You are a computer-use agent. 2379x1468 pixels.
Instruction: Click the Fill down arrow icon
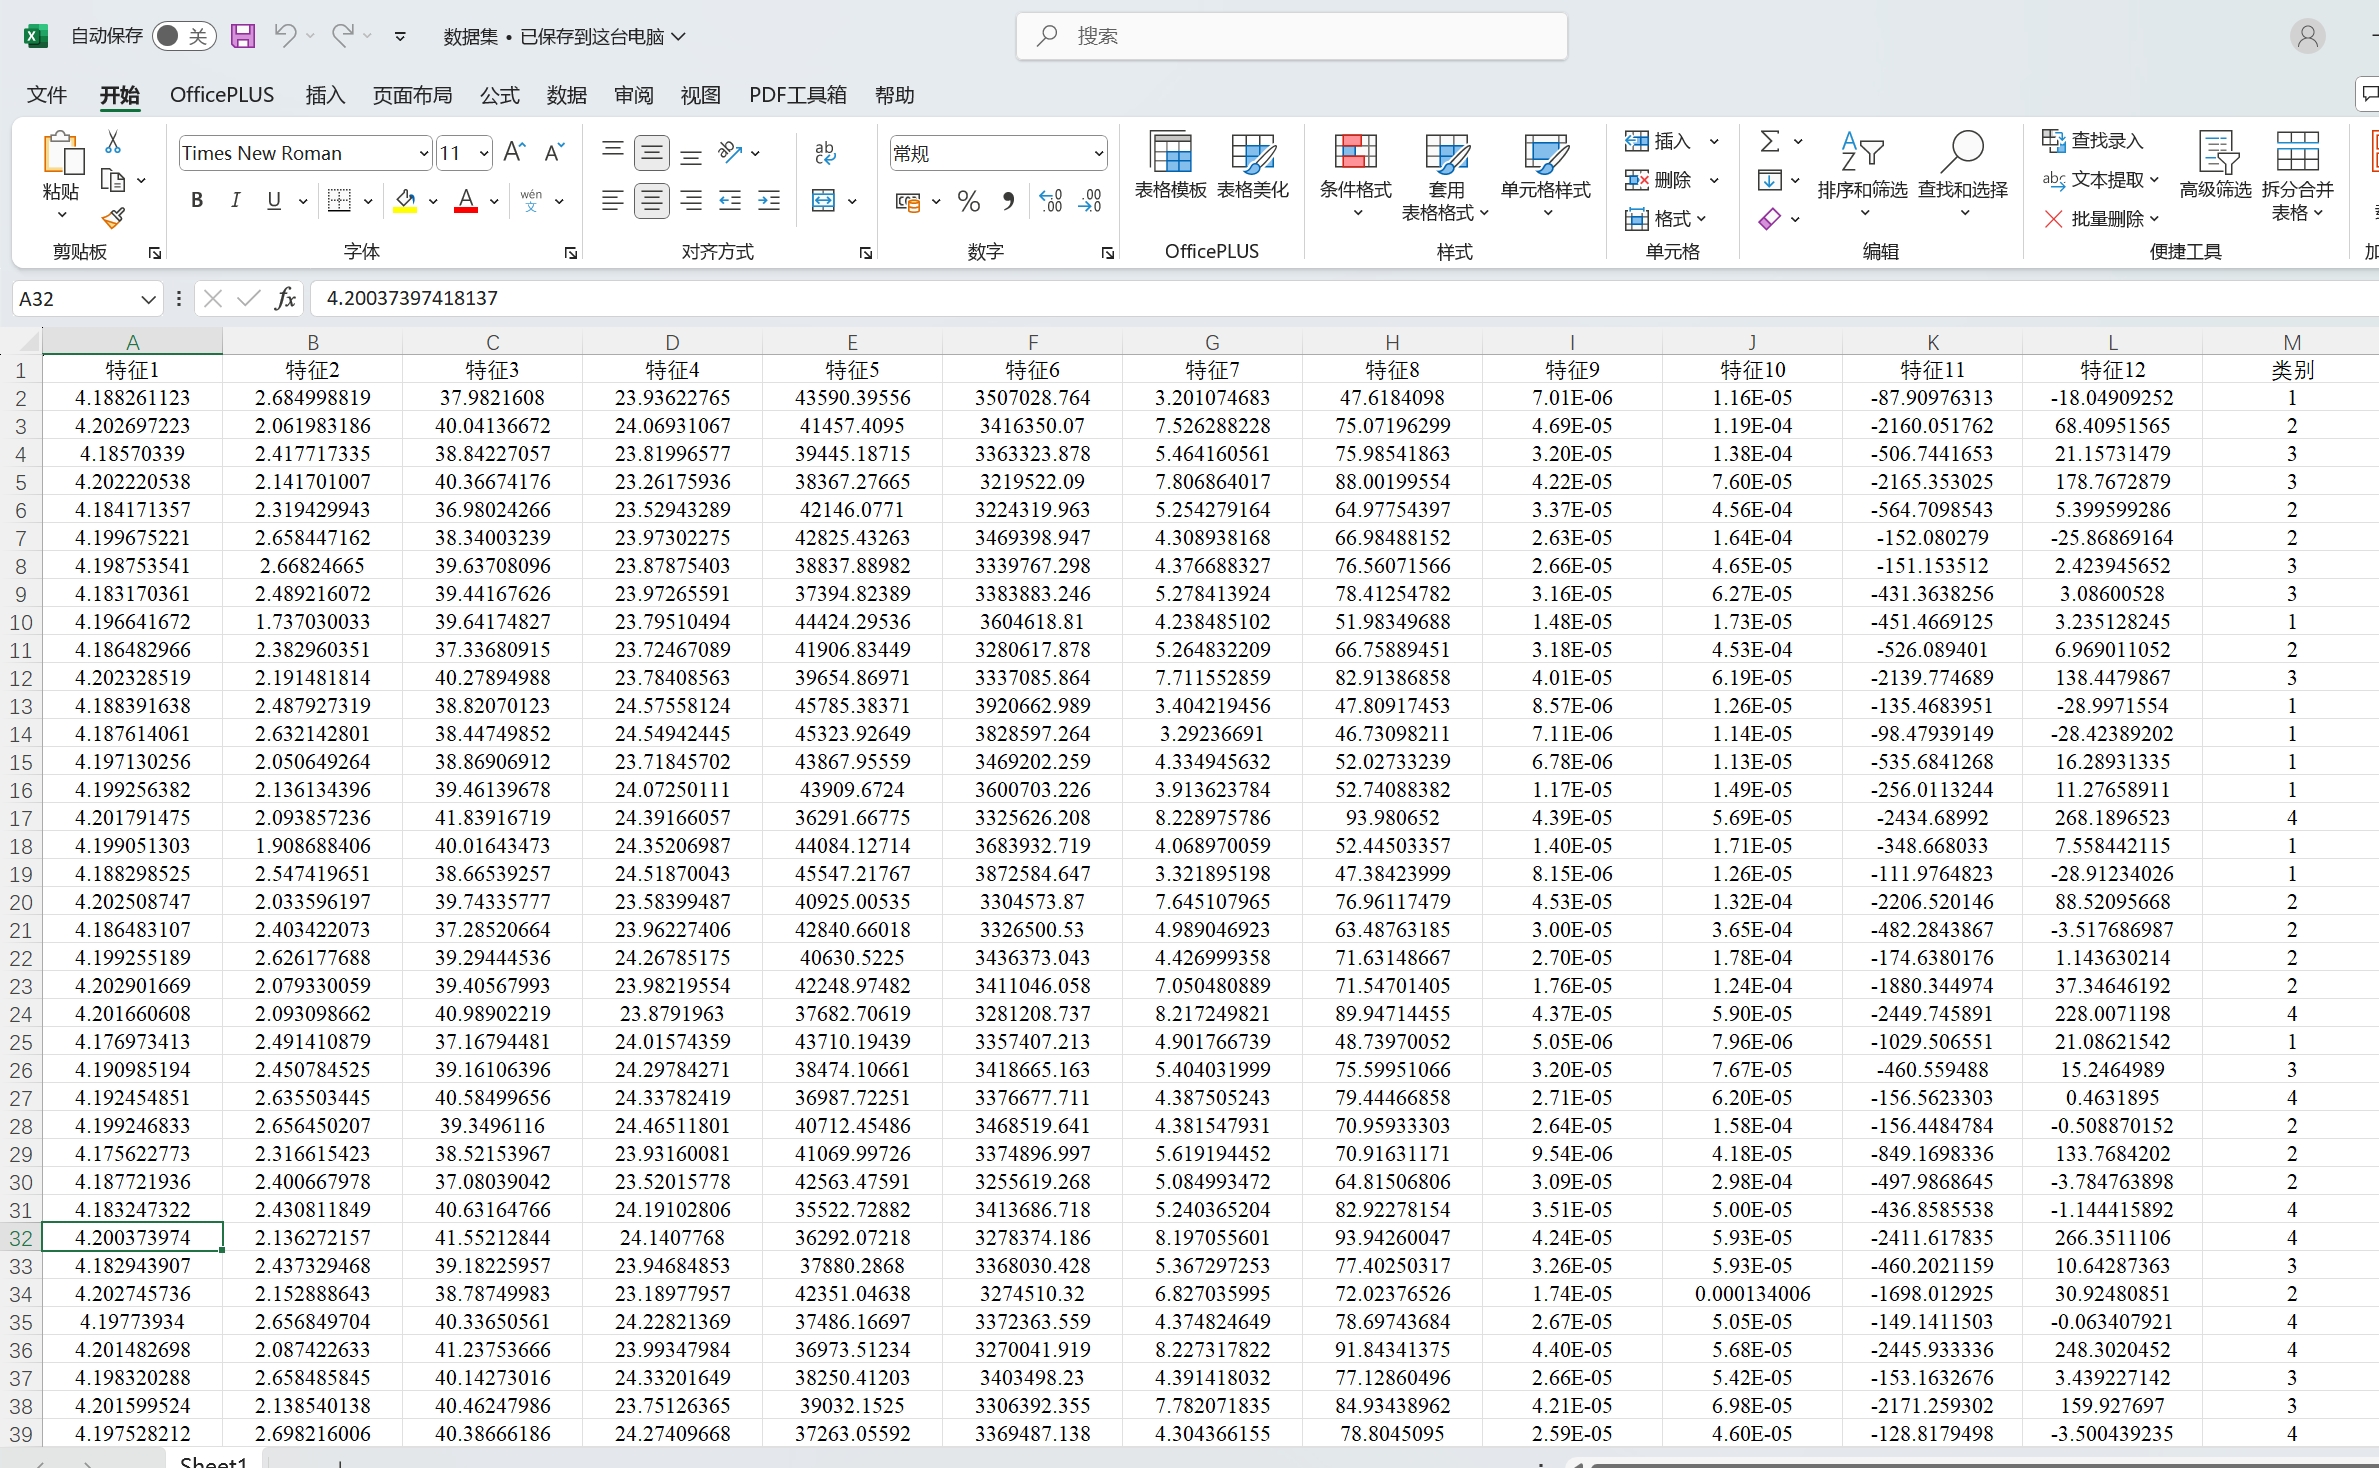tap(1769, 180)
